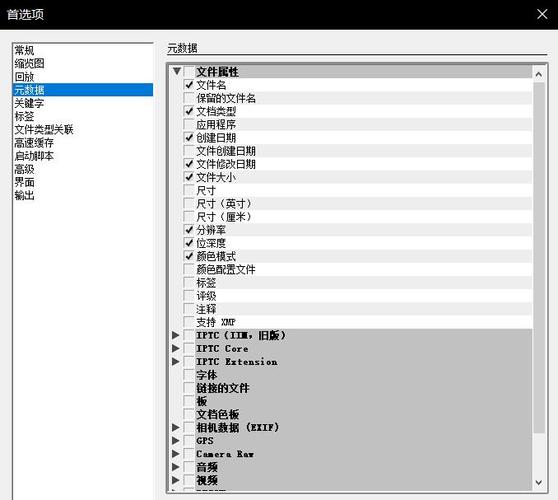Open the 缩览图 preferences category
Screen dimensions: 558x500
click(x=83, y=63)
